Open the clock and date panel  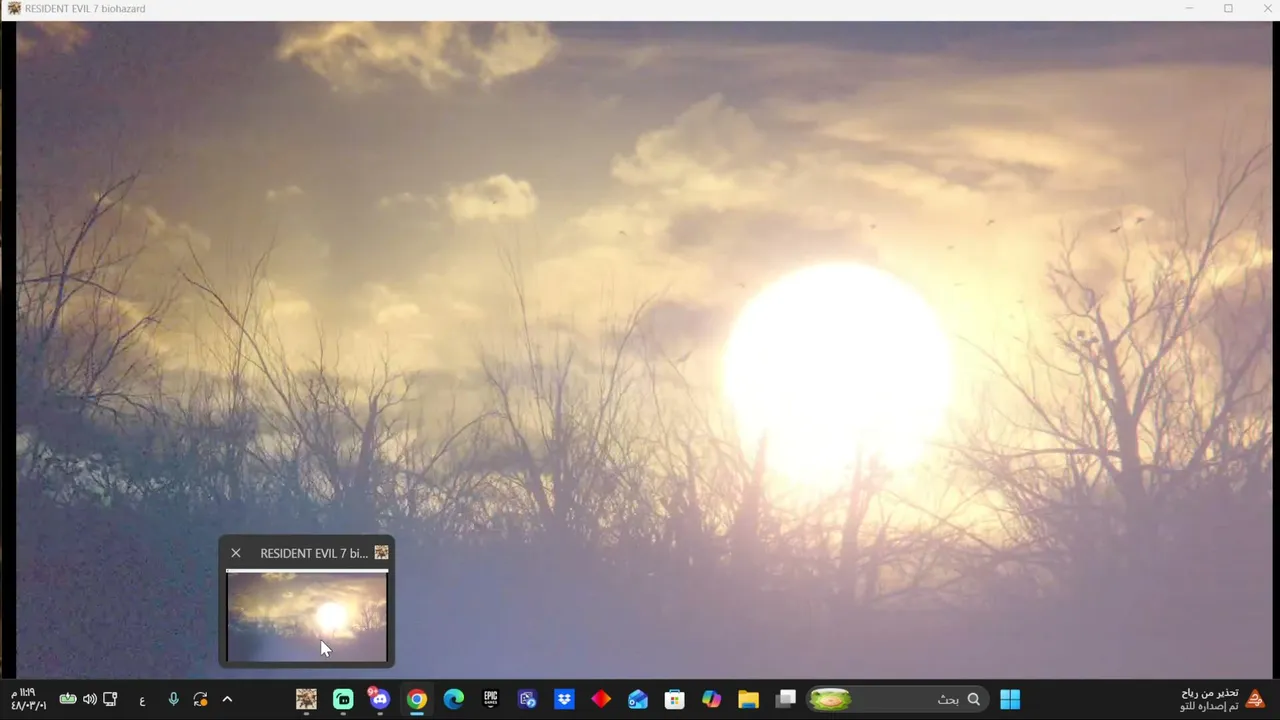click(x=28, y=699)
